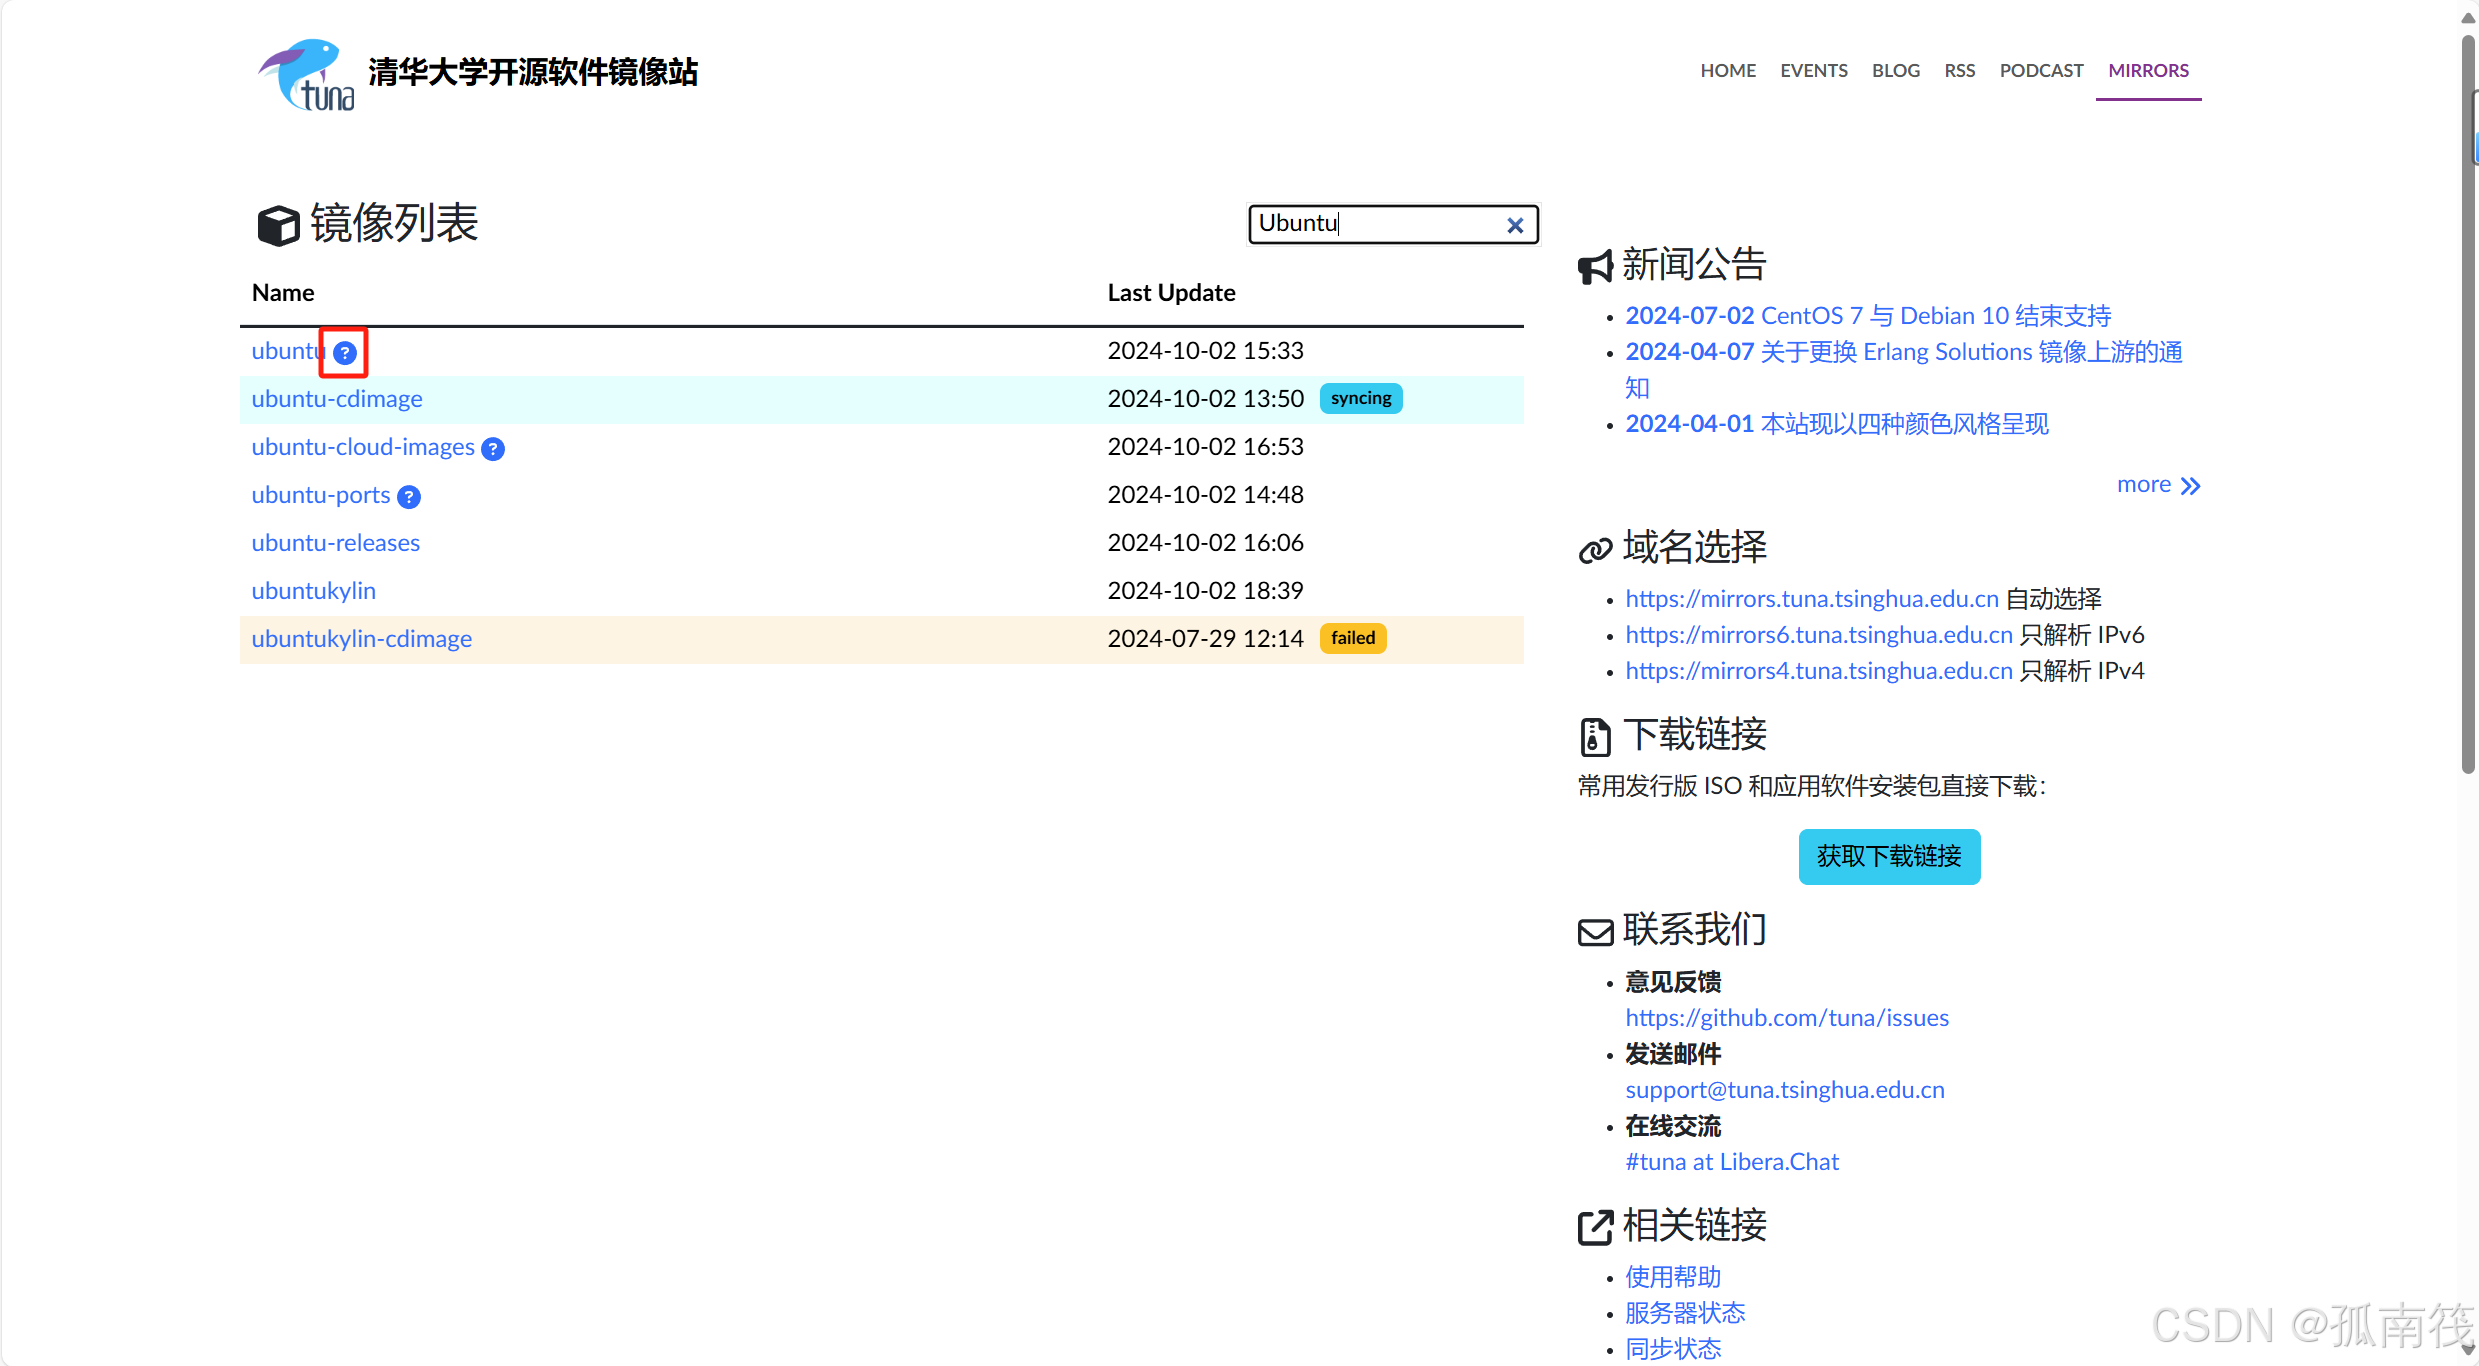Open help icon next to ubuntu-ports
The image size is (2479, 1366).
click(x=409, y=497)
